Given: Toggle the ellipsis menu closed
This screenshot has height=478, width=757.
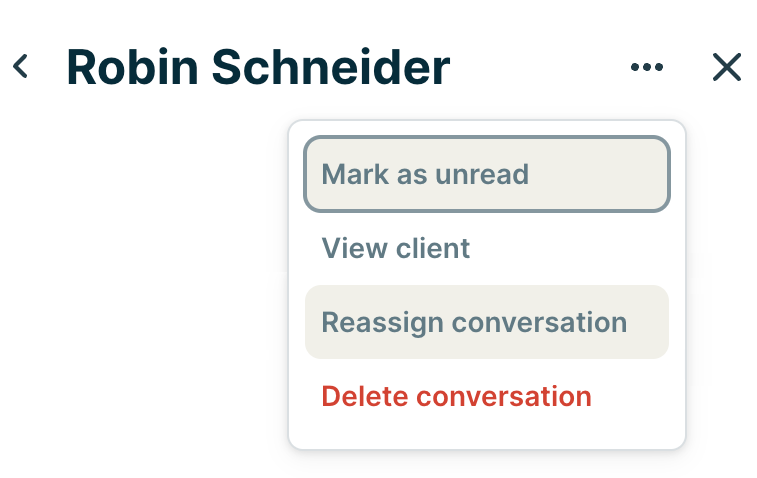Looking at the screenshot, I should tap(647, 67).
